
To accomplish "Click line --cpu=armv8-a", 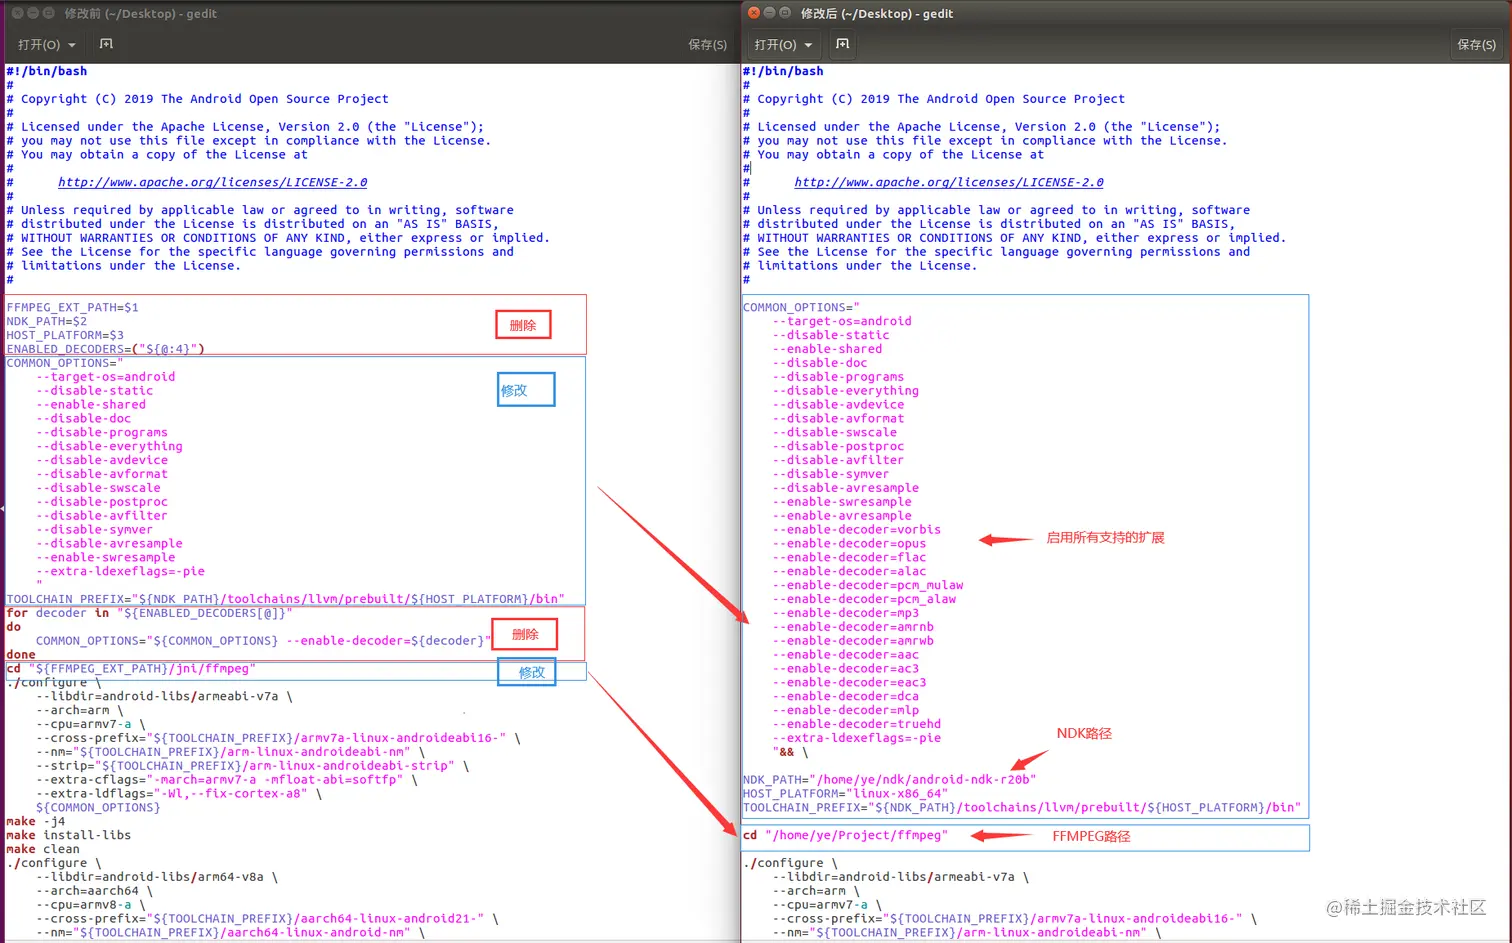I will (x=90, y=905).
